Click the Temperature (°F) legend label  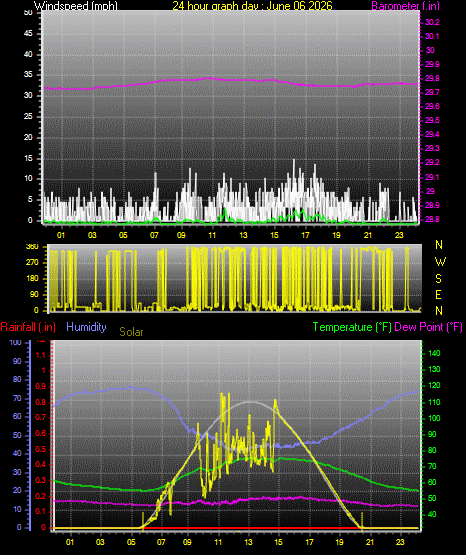click(352, 327)
